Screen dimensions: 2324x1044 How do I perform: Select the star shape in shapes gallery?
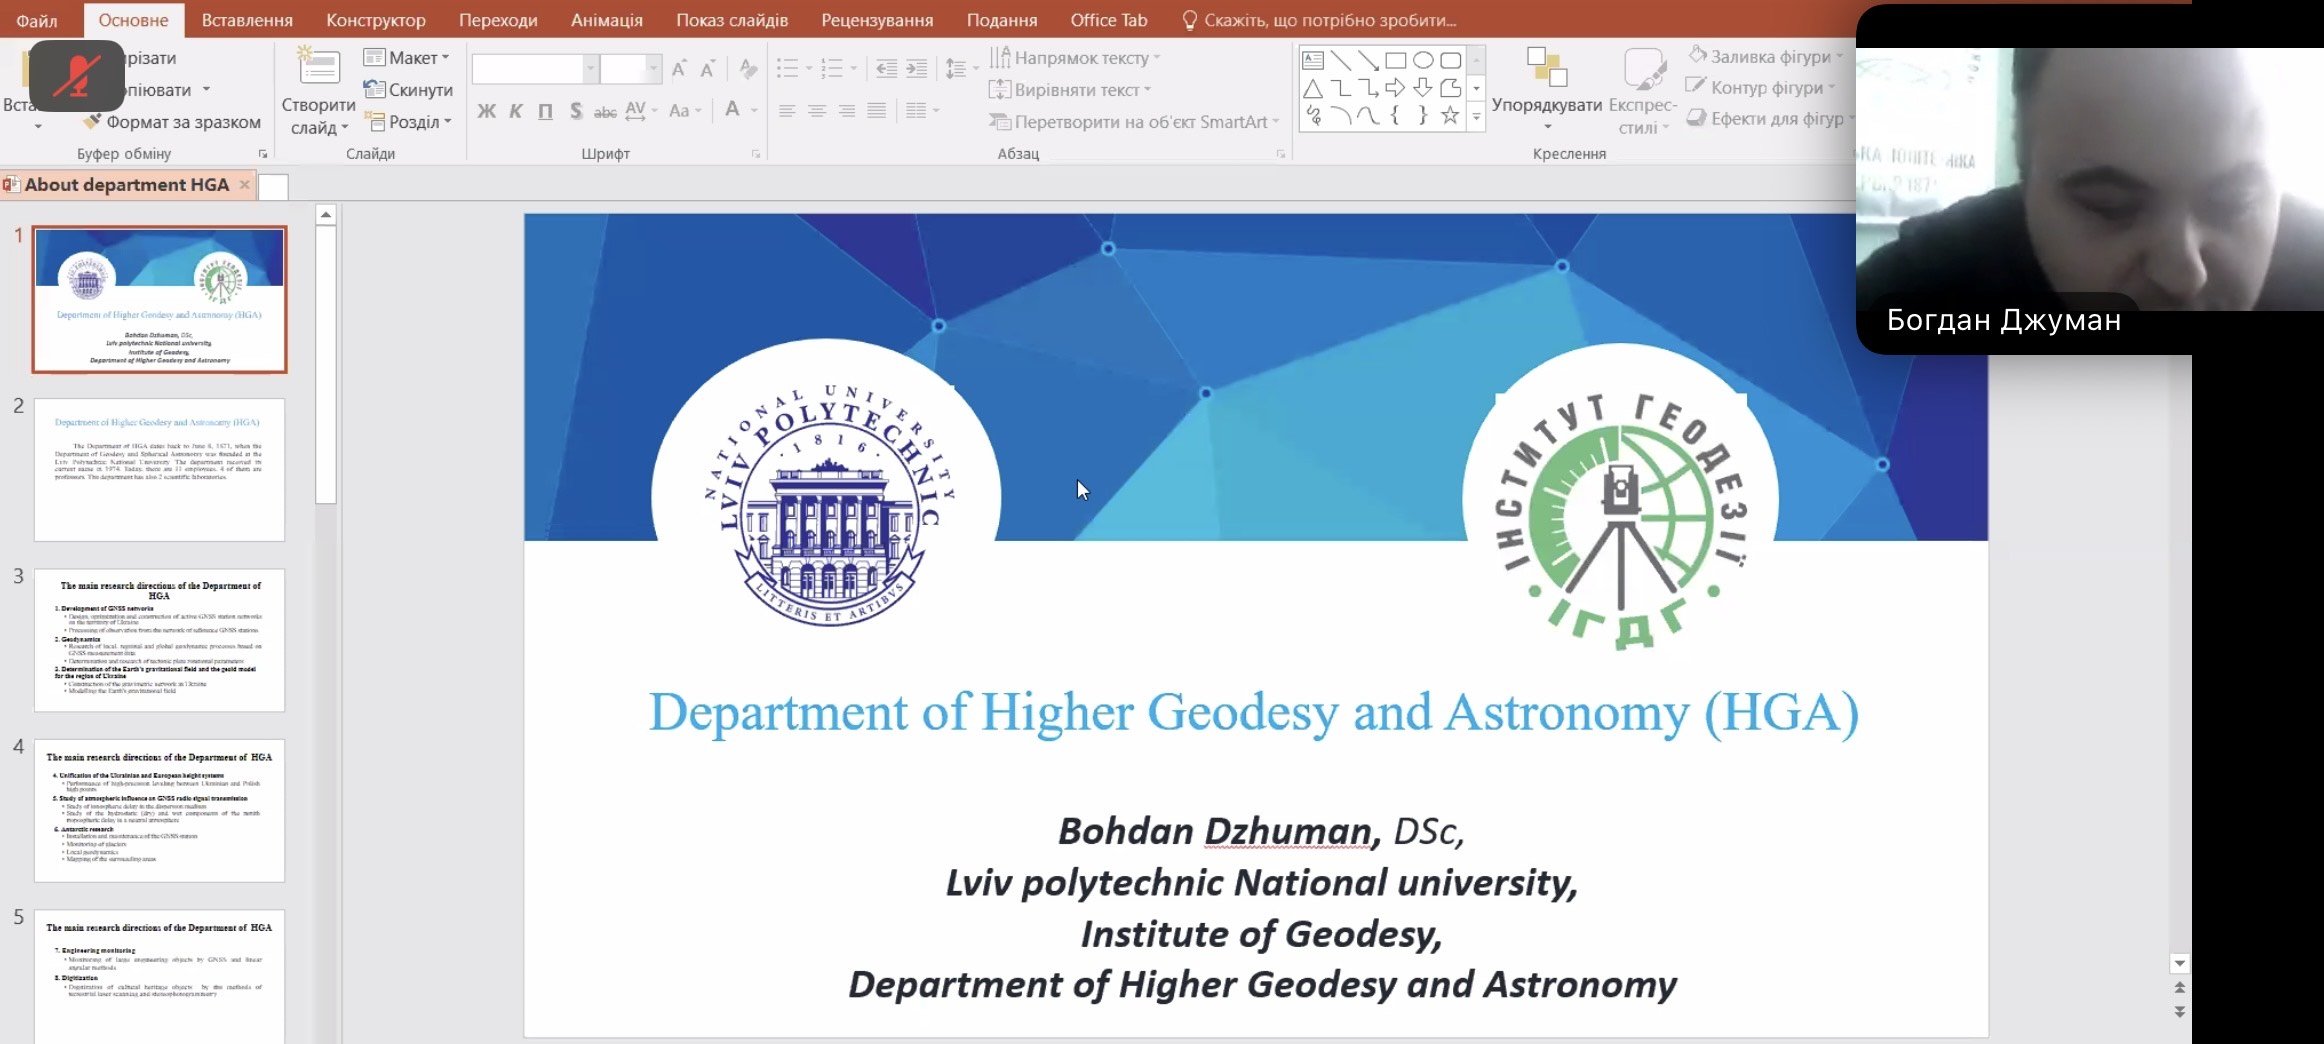tap(1449, 116)
